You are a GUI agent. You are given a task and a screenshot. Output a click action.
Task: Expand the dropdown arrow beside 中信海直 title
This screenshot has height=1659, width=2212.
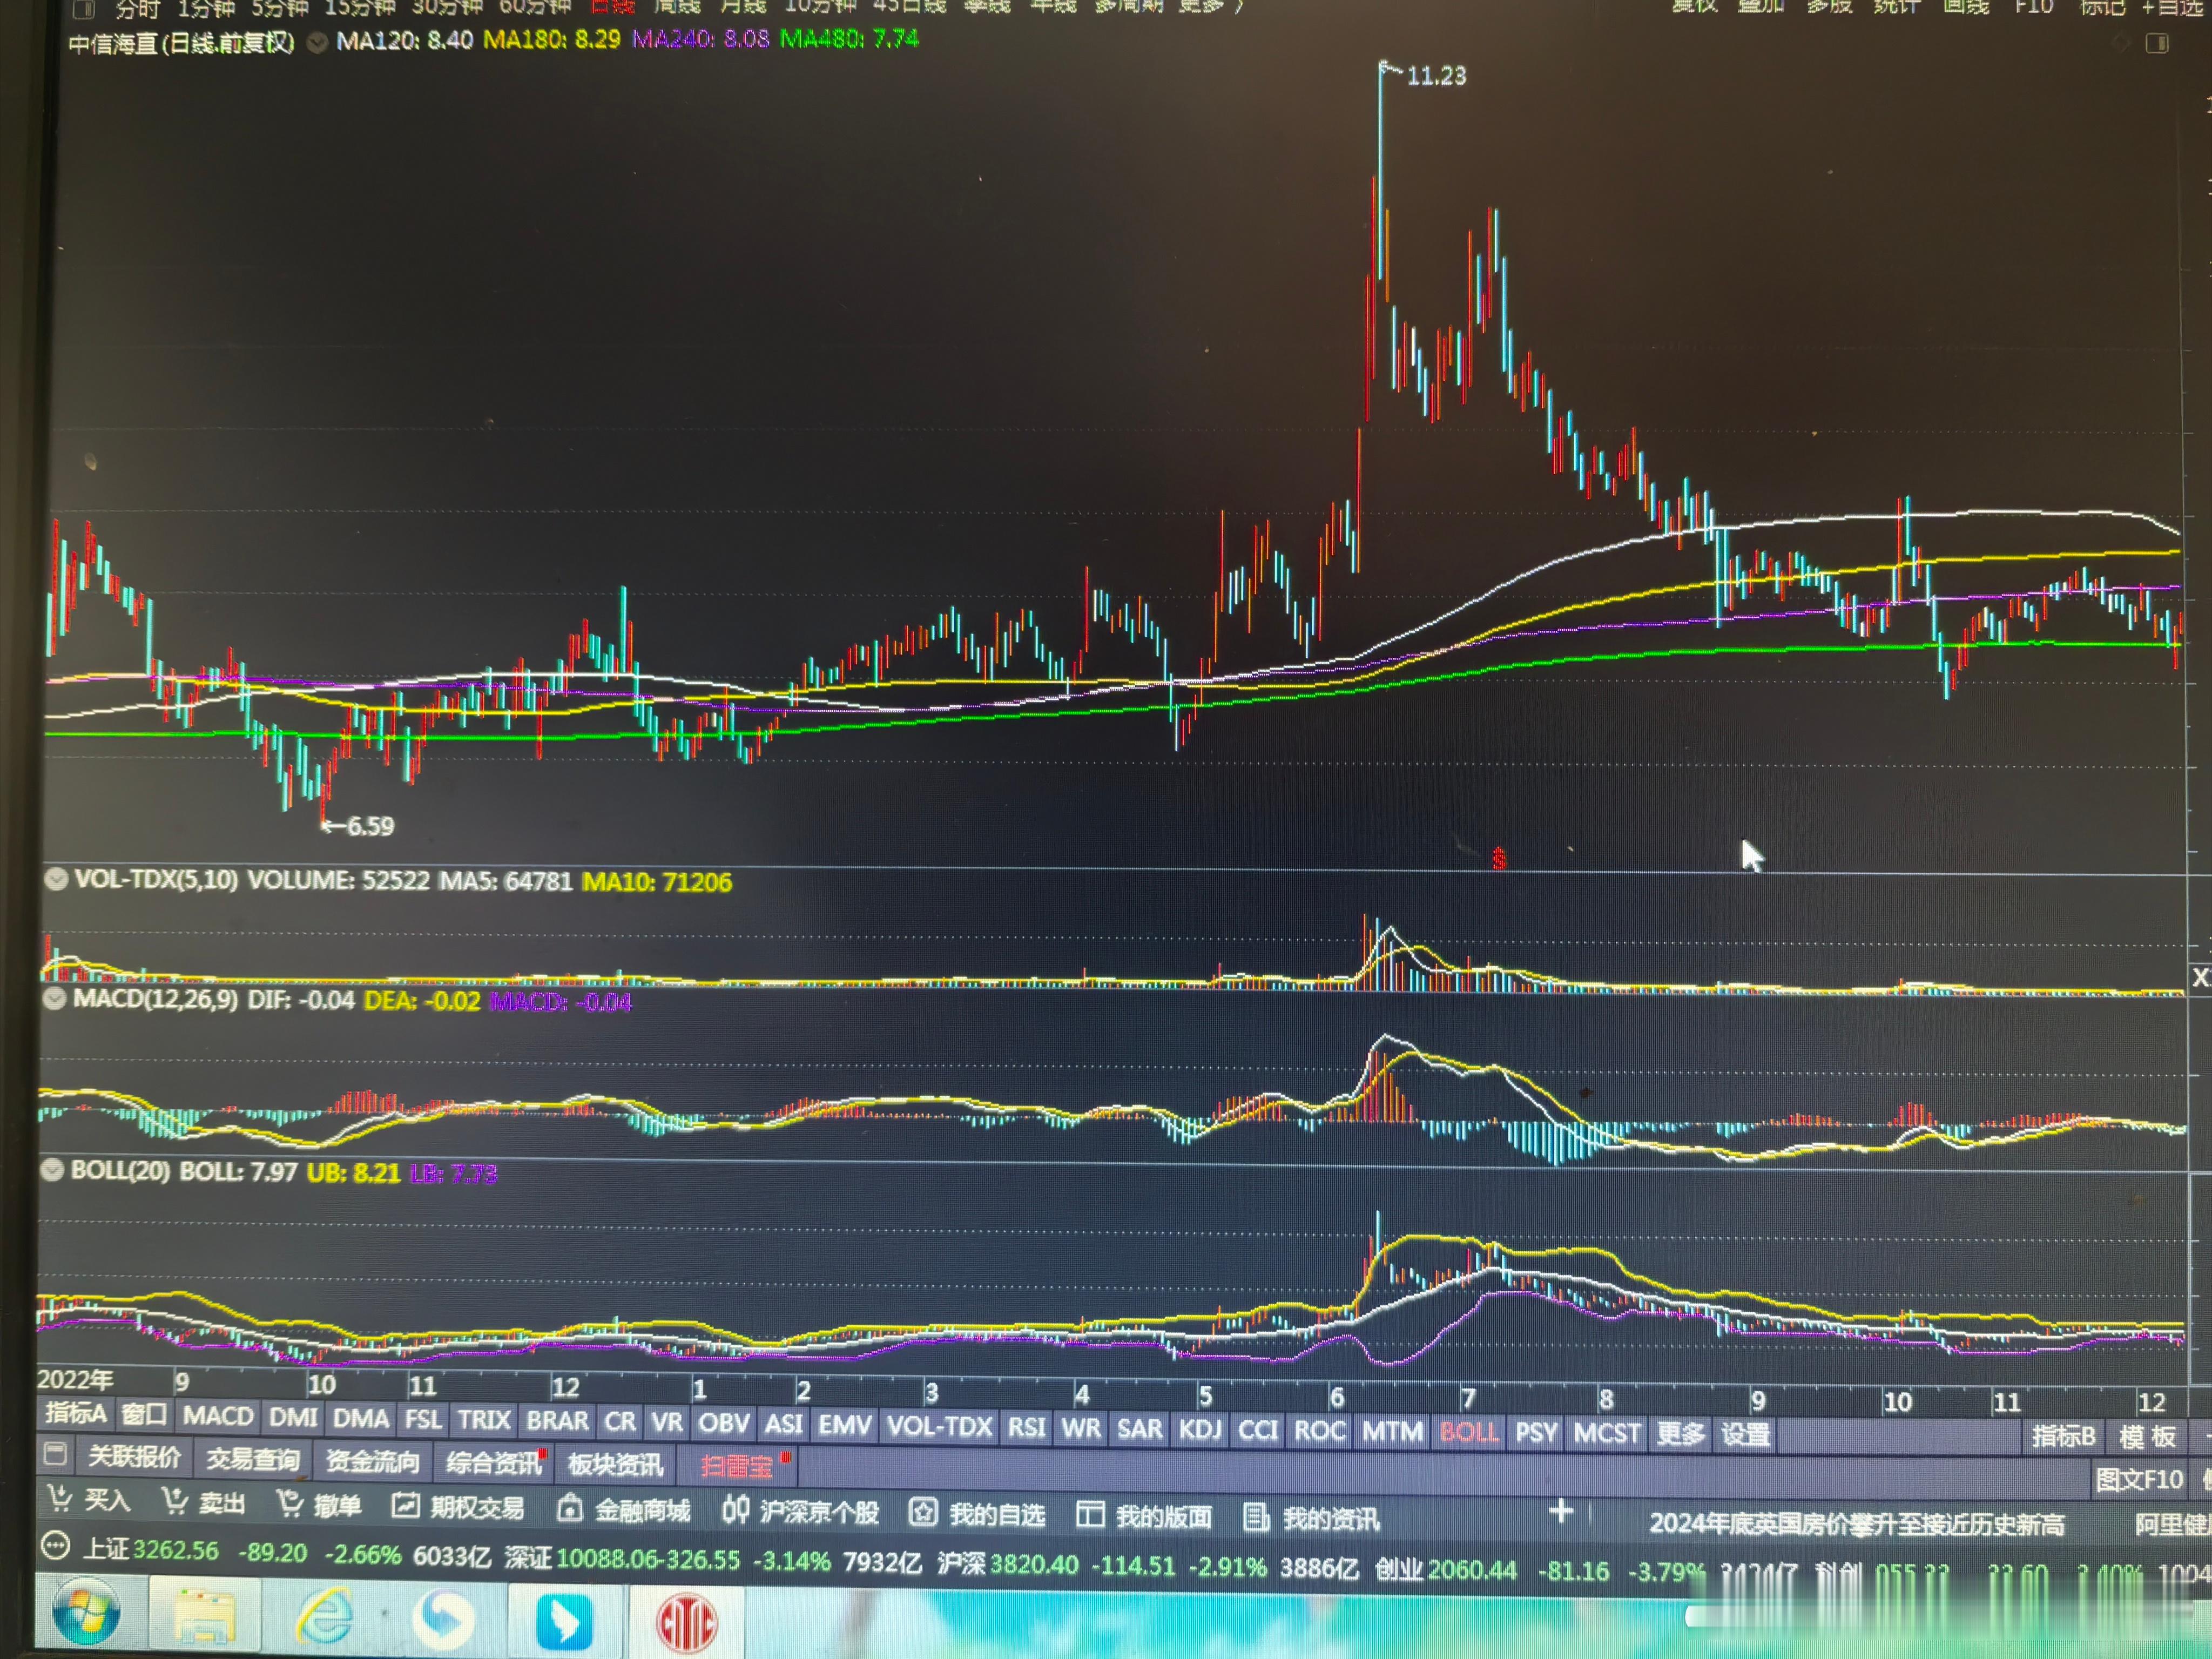pos(317,43)
